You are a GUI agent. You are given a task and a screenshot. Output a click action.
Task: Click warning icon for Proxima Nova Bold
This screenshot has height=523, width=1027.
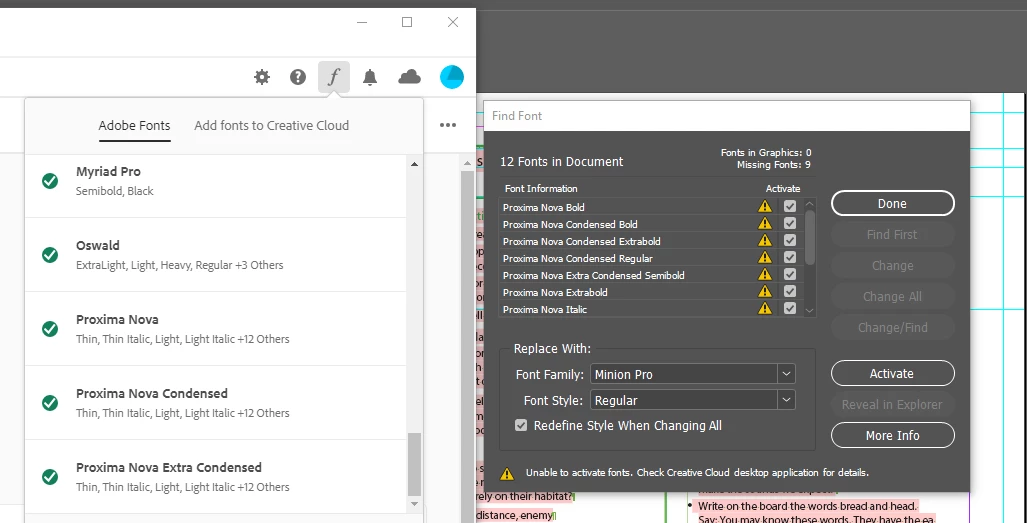click(x=764, y=206)
